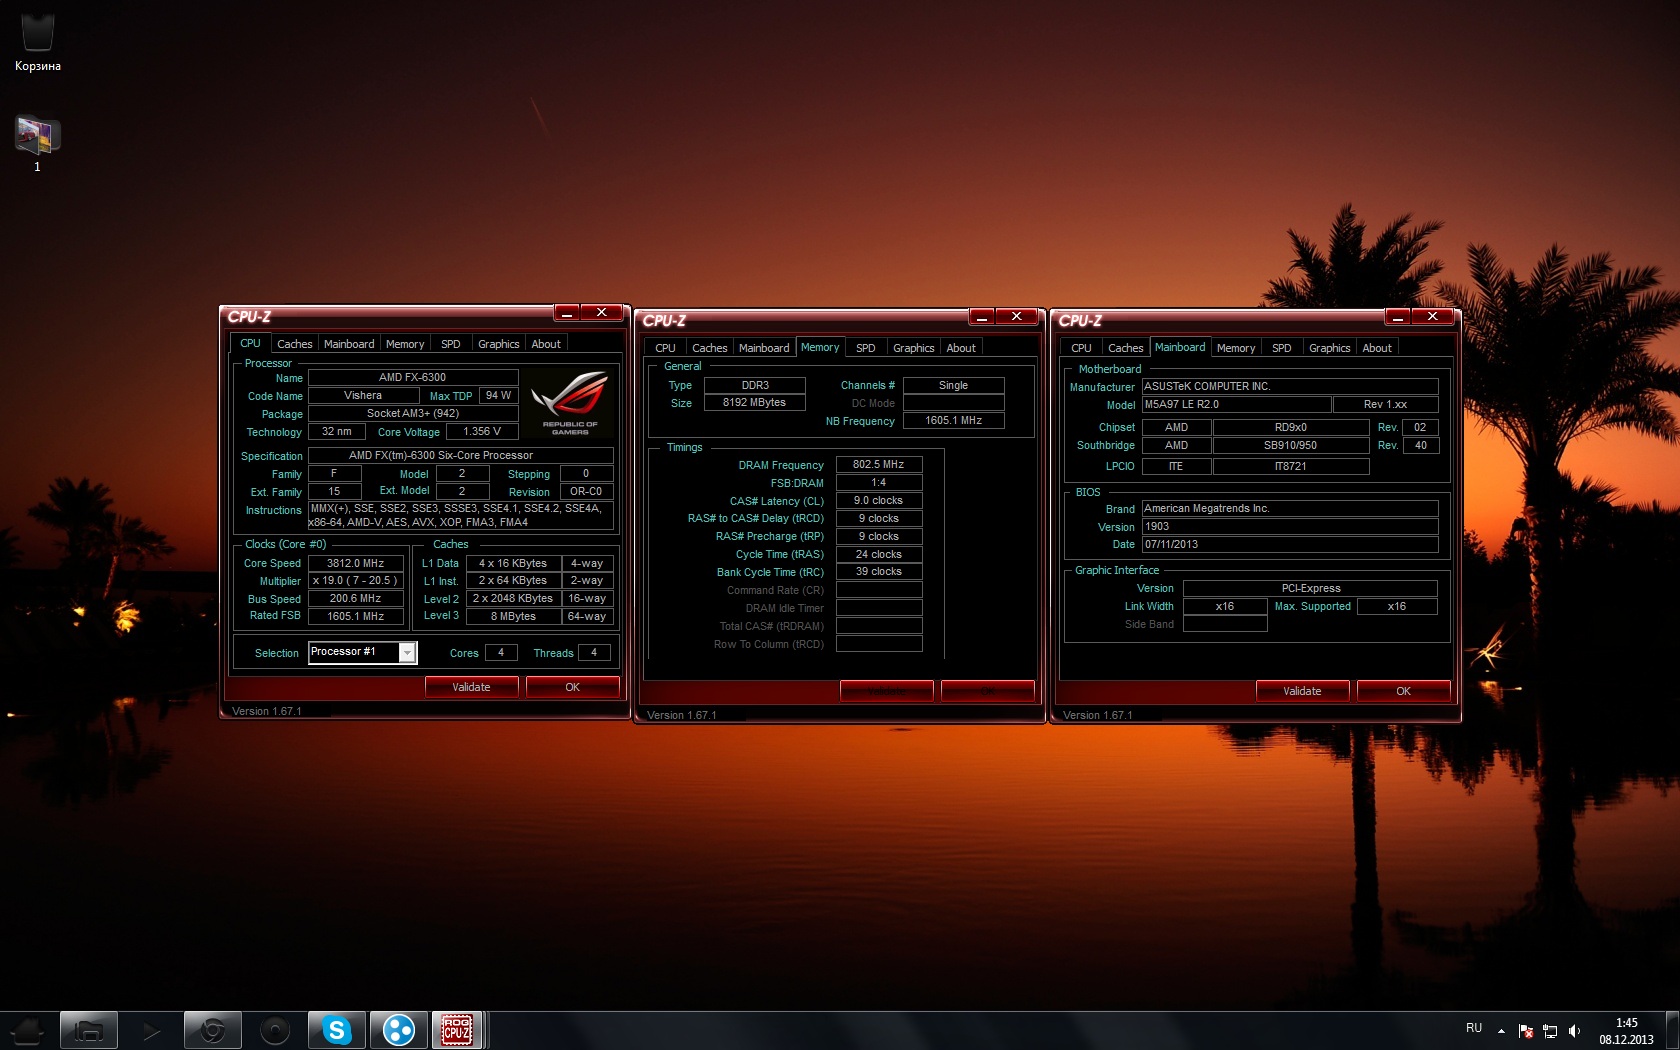Open Graphics tab in the CPU window
Screen dimensions: 1680x1050
pos(499,344)
